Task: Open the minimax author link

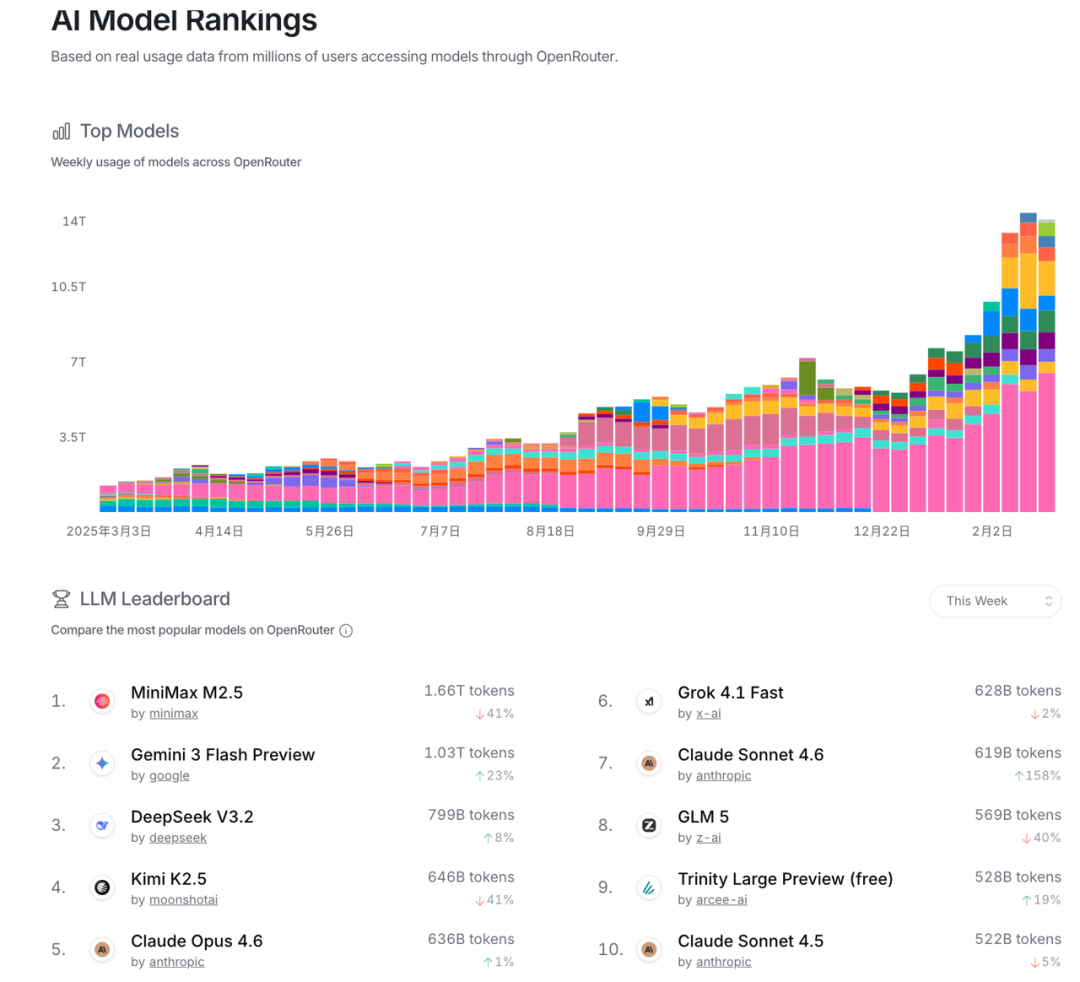Action: pyautogui.click(x=173, y=714)
